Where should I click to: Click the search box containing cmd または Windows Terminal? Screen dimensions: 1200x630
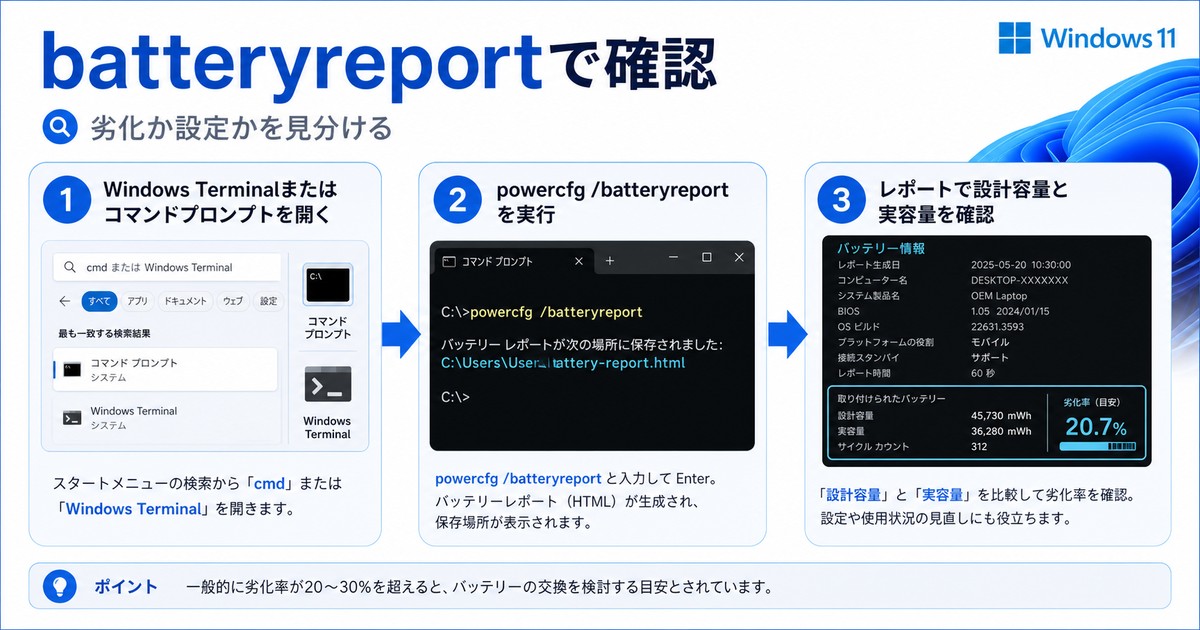pyautogui.click(x=167, y=267)
